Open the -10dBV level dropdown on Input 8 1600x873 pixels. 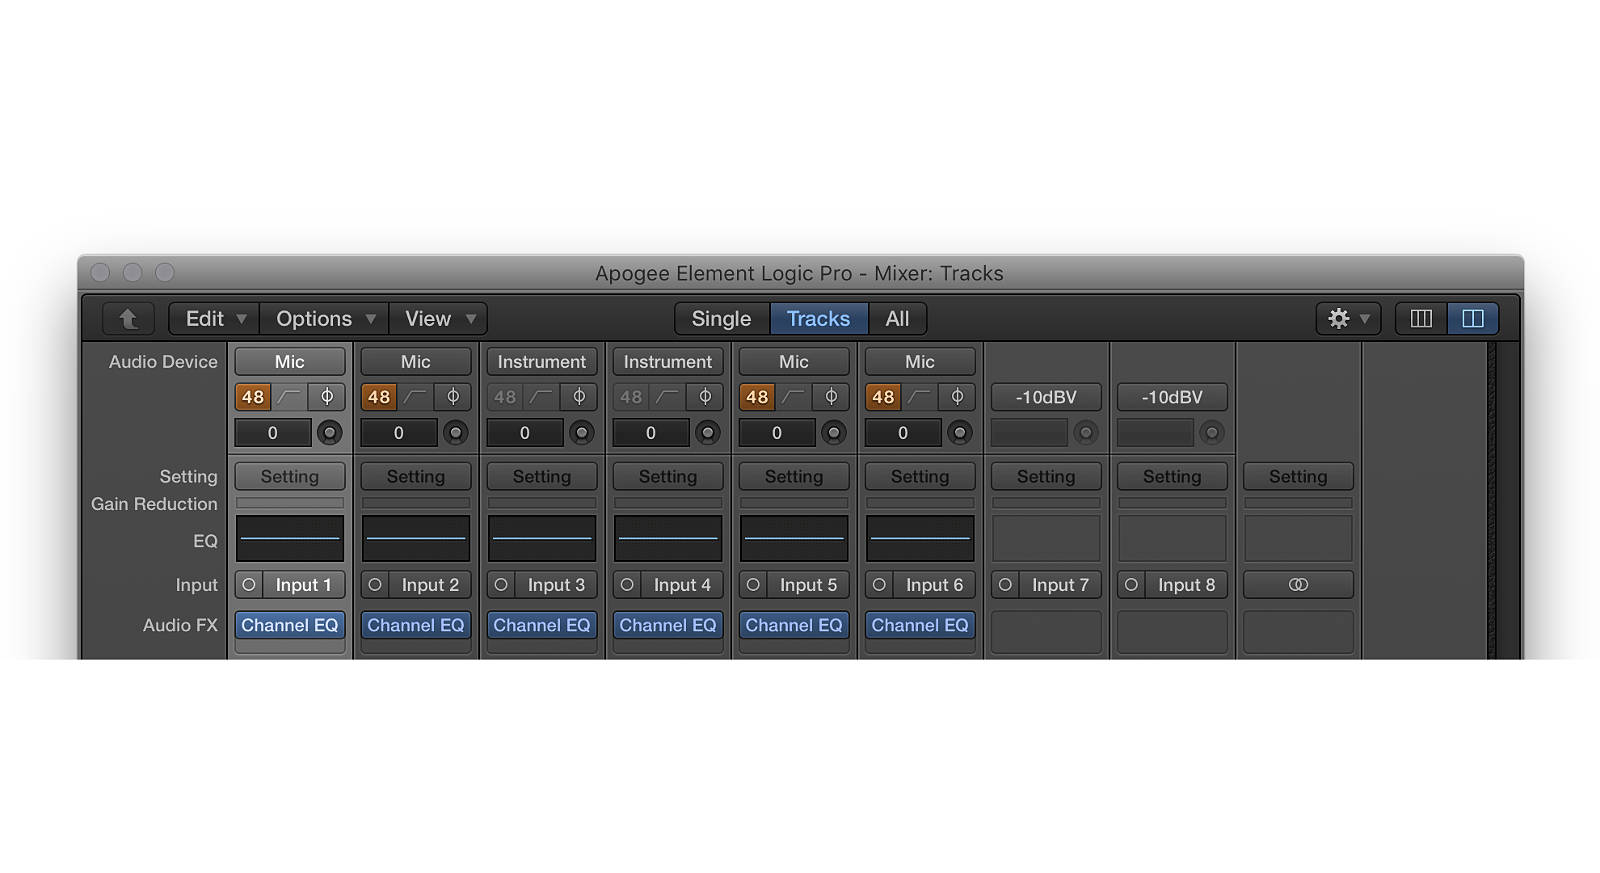click(x=1172, y=397)
